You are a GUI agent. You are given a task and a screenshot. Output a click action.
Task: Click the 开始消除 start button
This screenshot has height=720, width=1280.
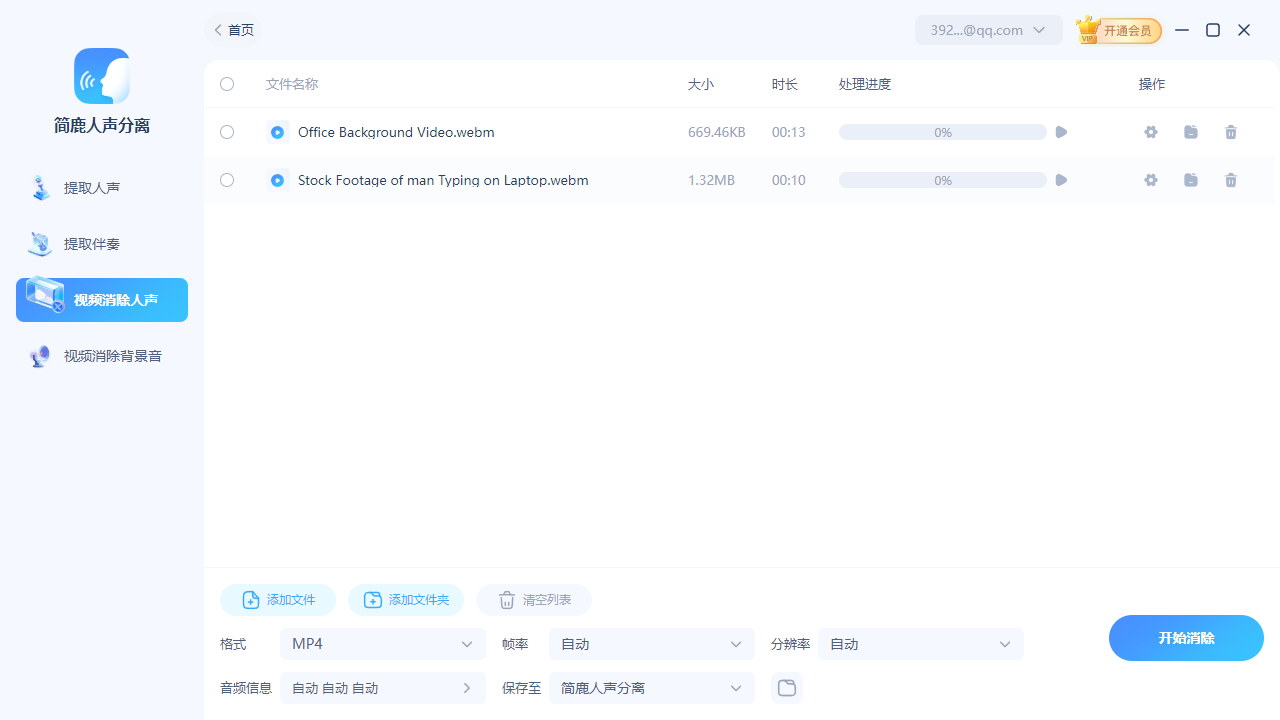coord(1186,638)
